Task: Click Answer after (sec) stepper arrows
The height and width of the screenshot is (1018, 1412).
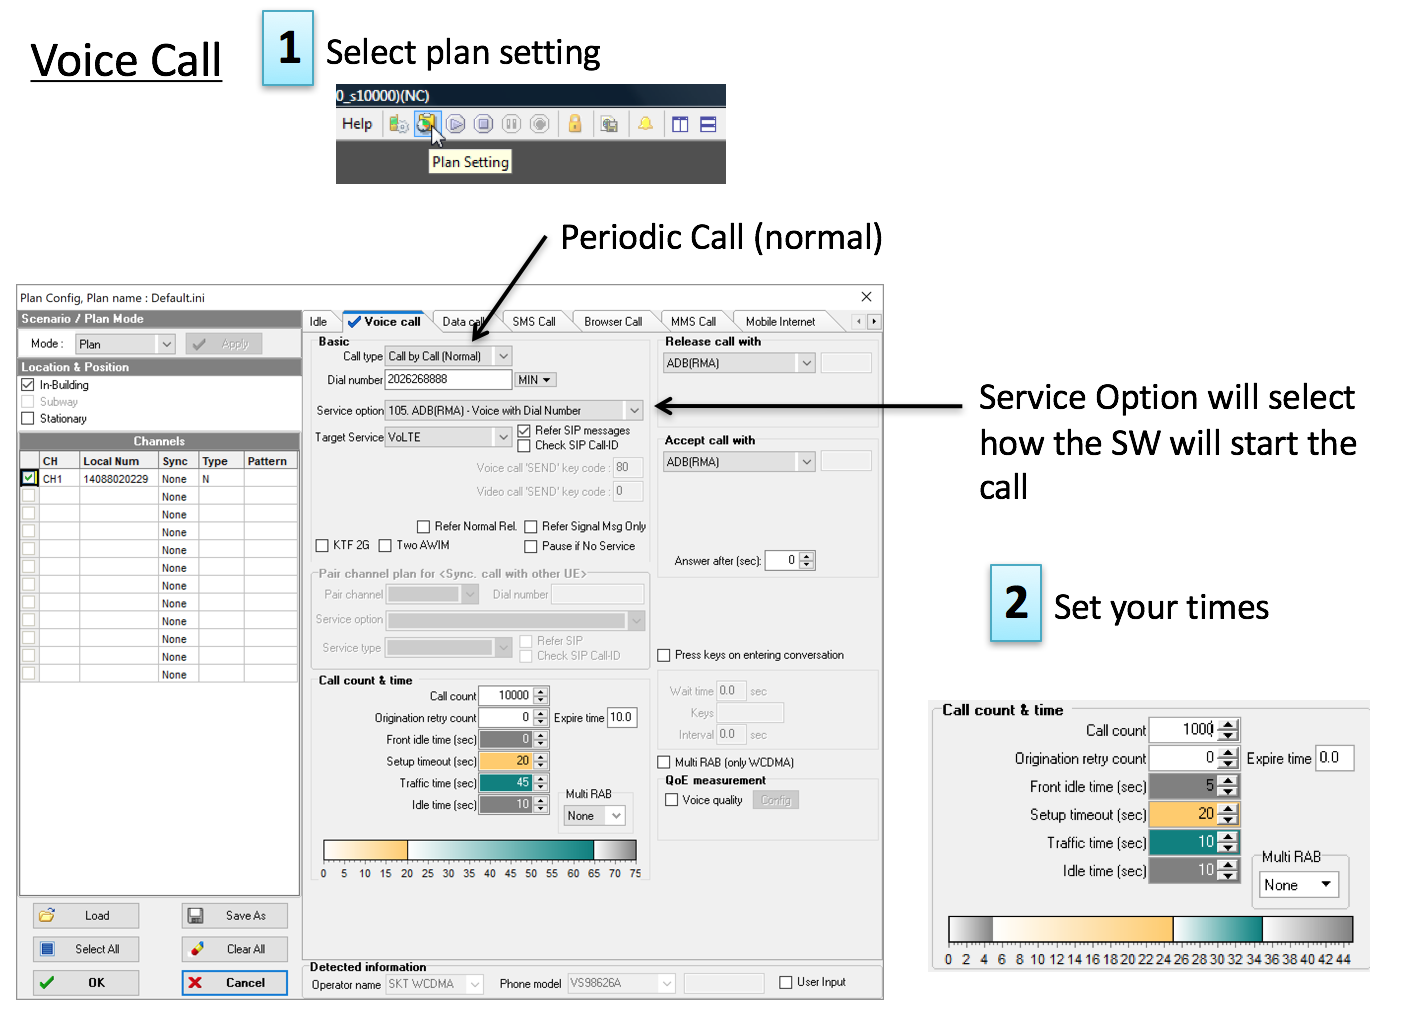Action: click(807, 561)
